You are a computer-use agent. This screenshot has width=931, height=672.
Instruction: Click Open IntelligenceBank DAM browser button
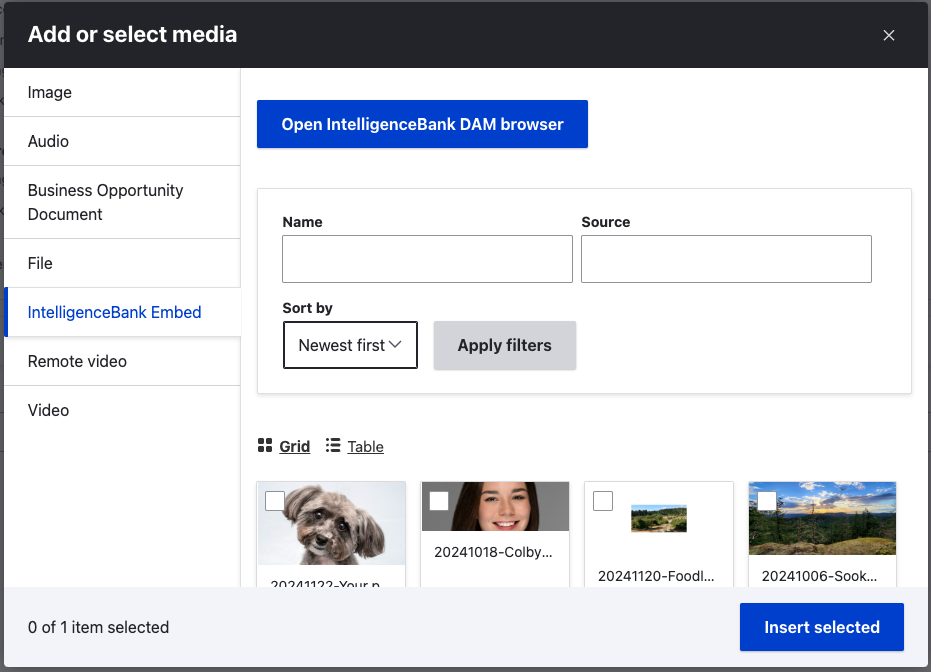click(422, 124)
